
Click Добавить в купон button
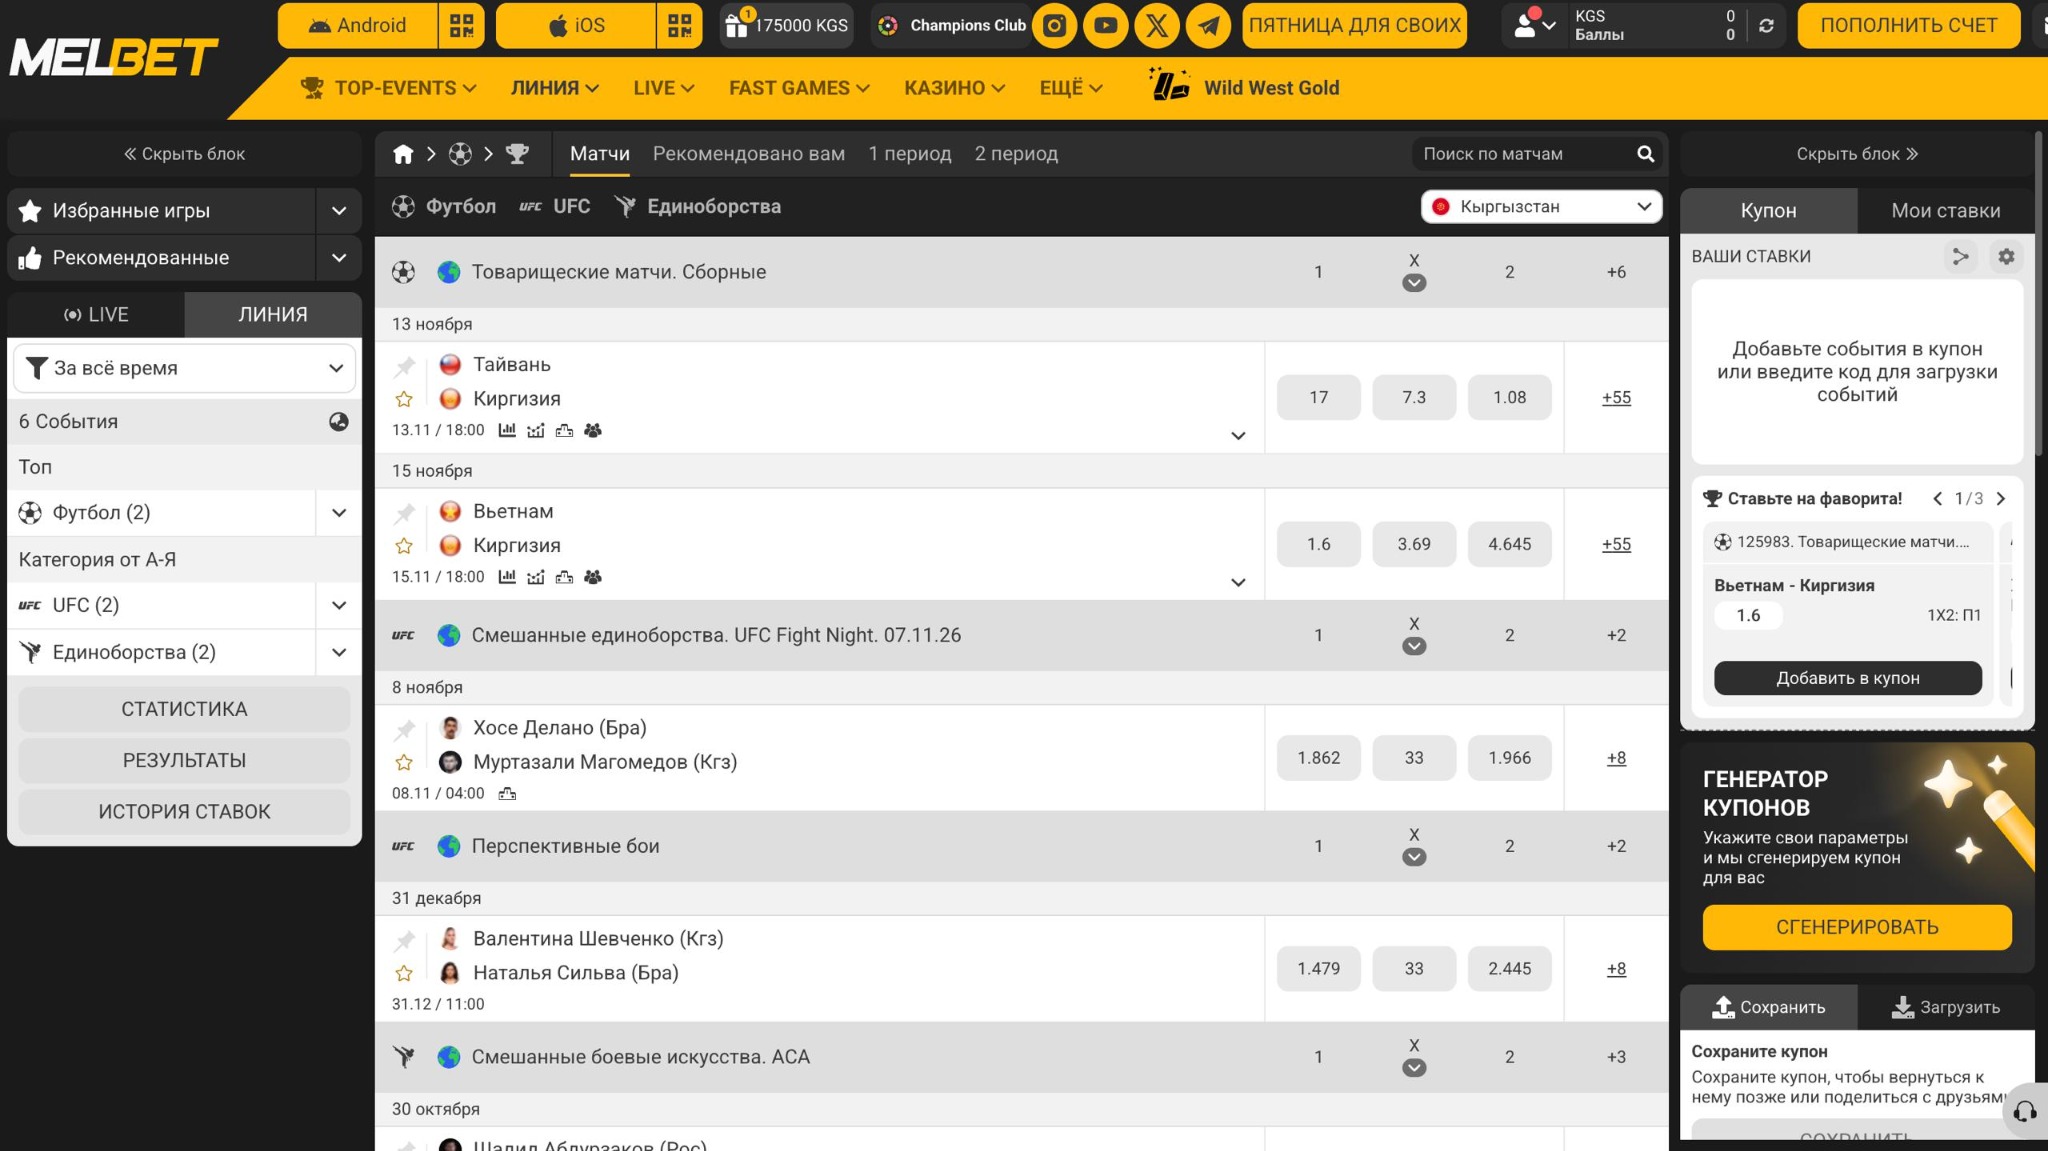tap(1847, 678)
